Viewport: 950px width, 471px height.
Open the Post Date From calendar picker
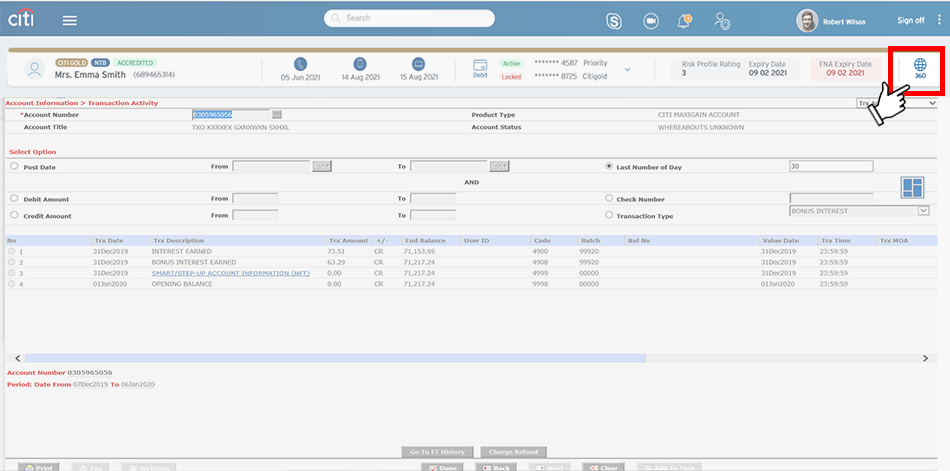[x=322, y=166]
